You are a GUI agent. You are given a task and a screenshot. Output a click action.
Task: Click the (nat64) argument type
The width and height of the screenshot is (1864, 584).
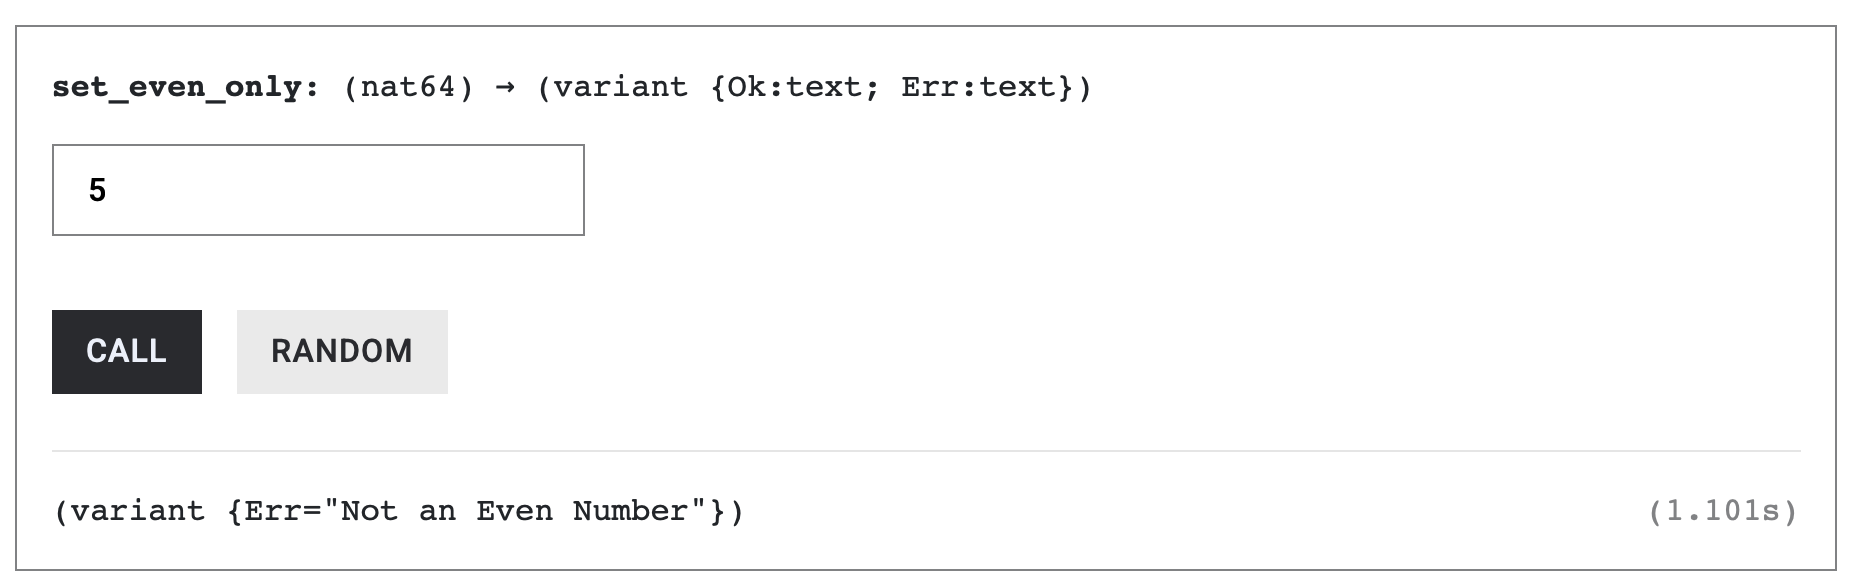[408, 88]
